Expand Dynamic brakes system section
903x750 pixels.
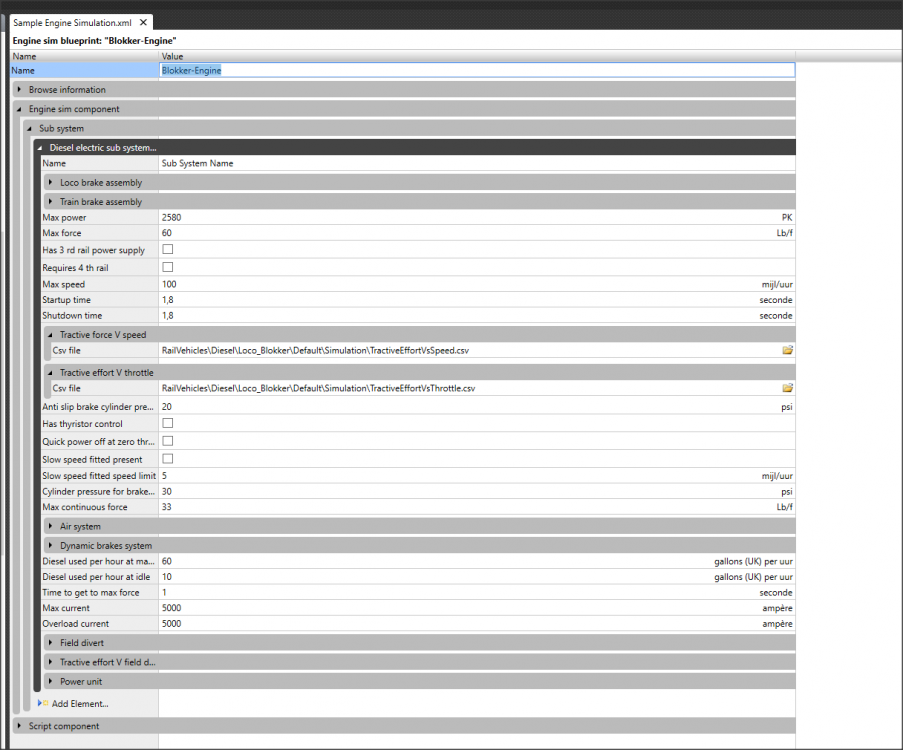click(50, 546)
